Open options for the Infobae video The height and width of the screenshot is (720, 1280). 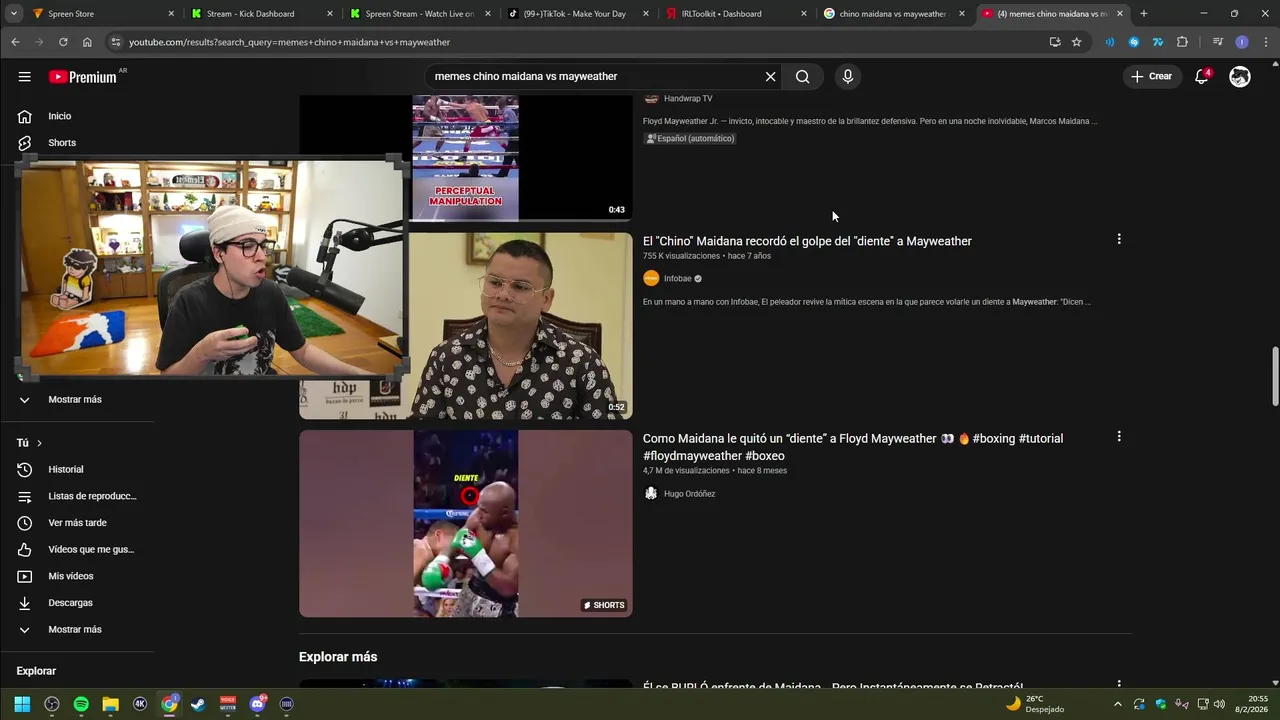1119,239
